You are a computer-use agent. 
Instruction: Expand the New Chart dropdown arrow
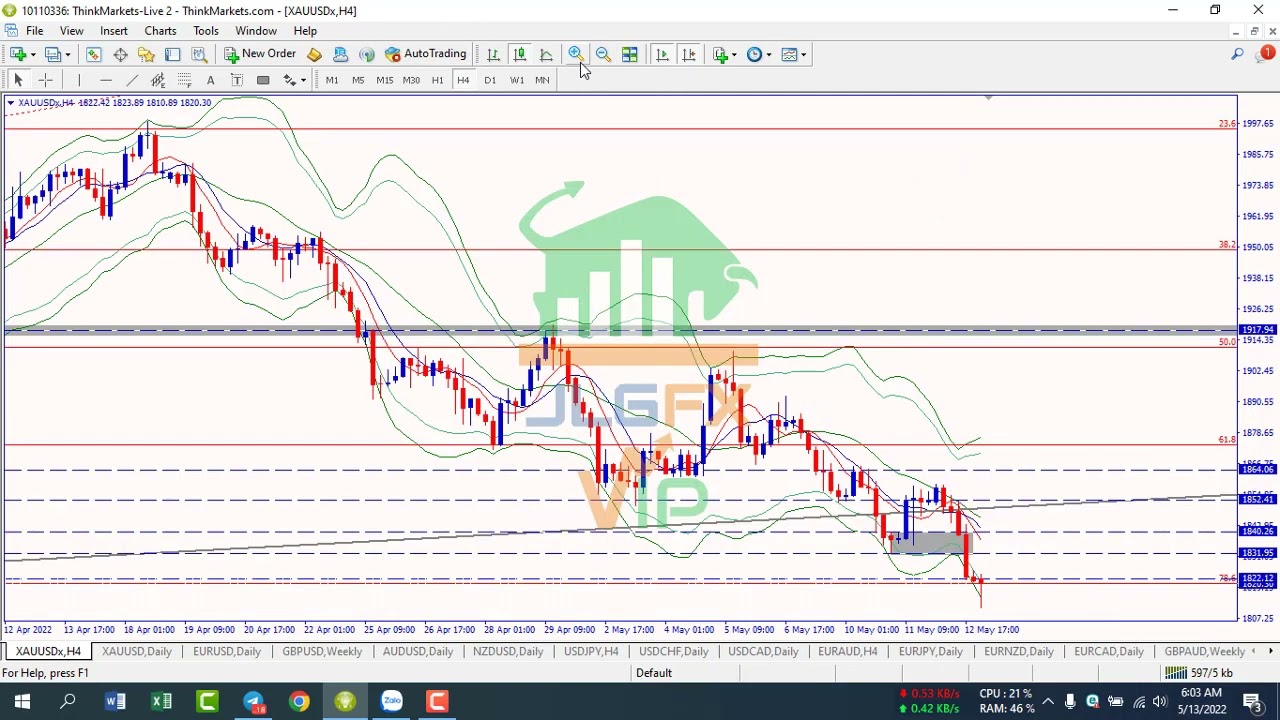pyautogui.click(x=33, y=54)
